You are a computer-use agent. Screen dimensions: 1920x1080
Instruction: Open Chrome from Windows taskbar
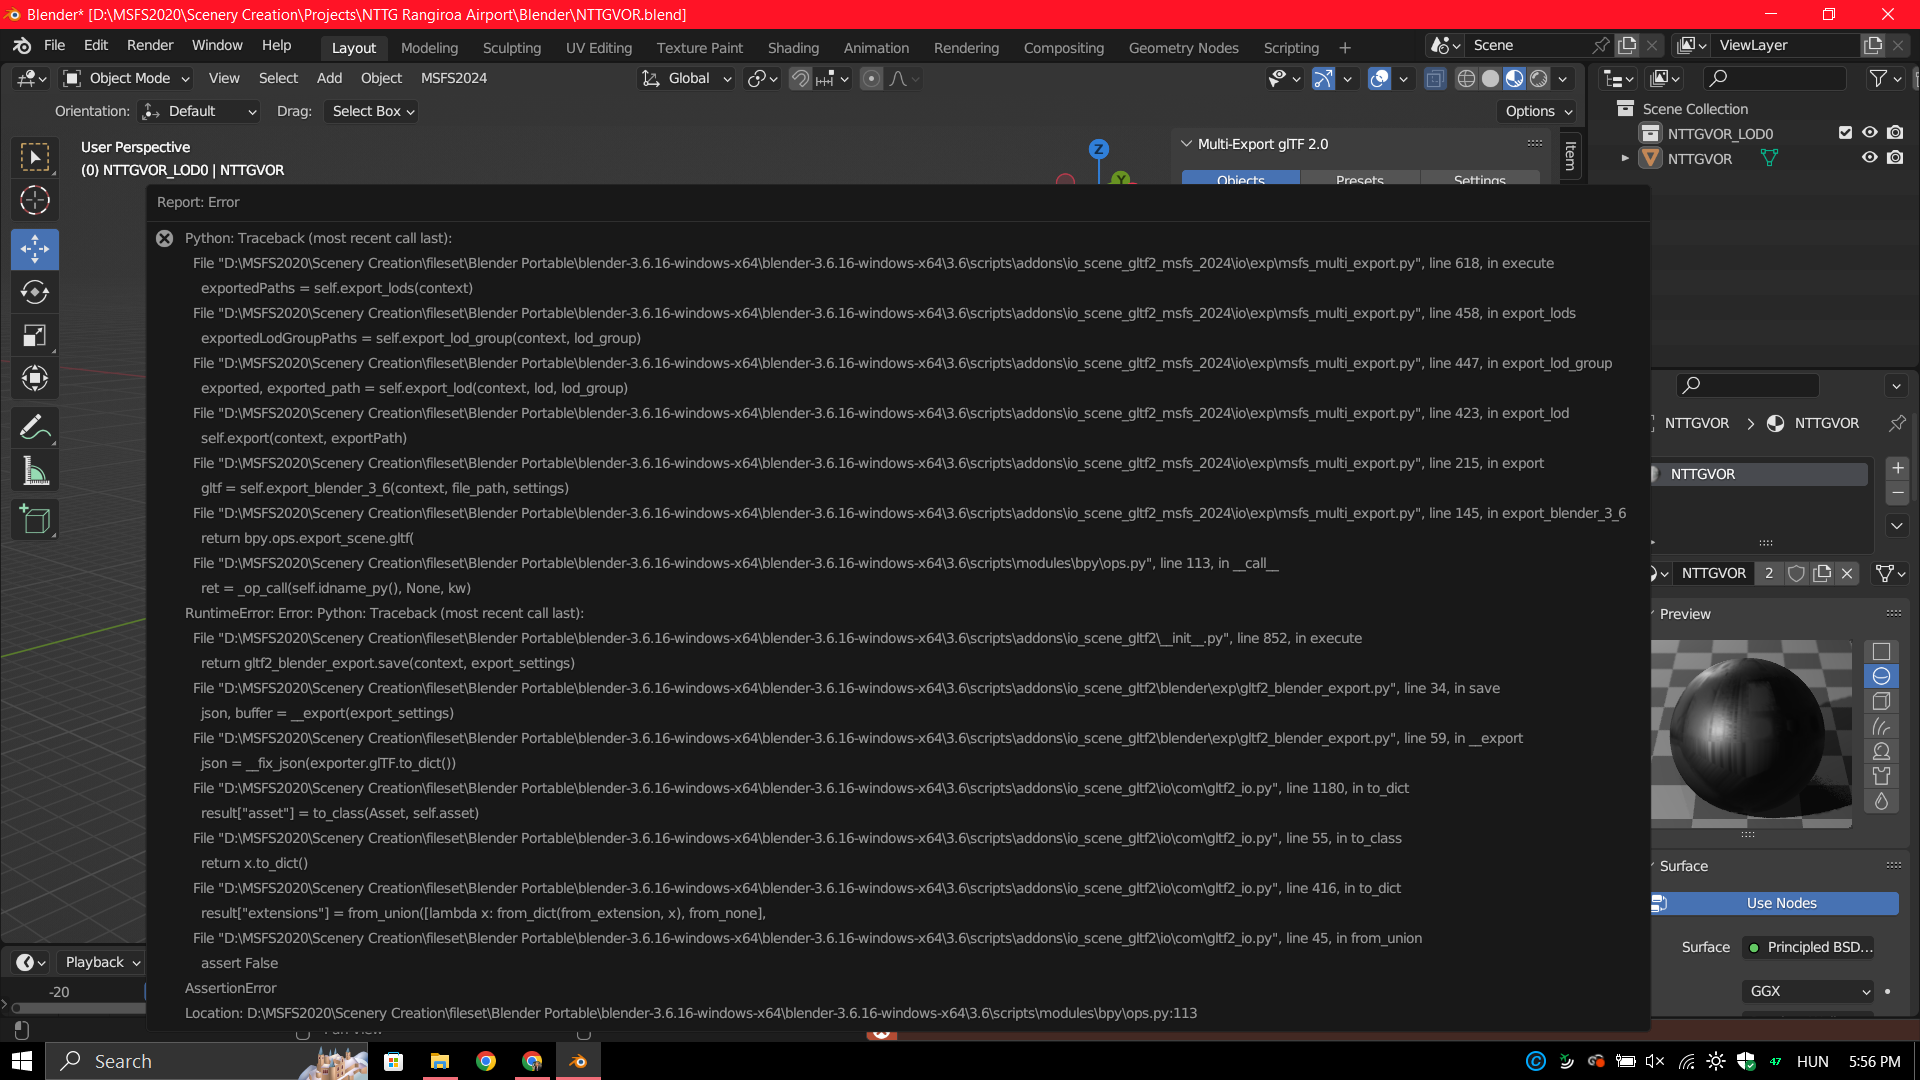pyautogui.click(x=486, y=1061)
